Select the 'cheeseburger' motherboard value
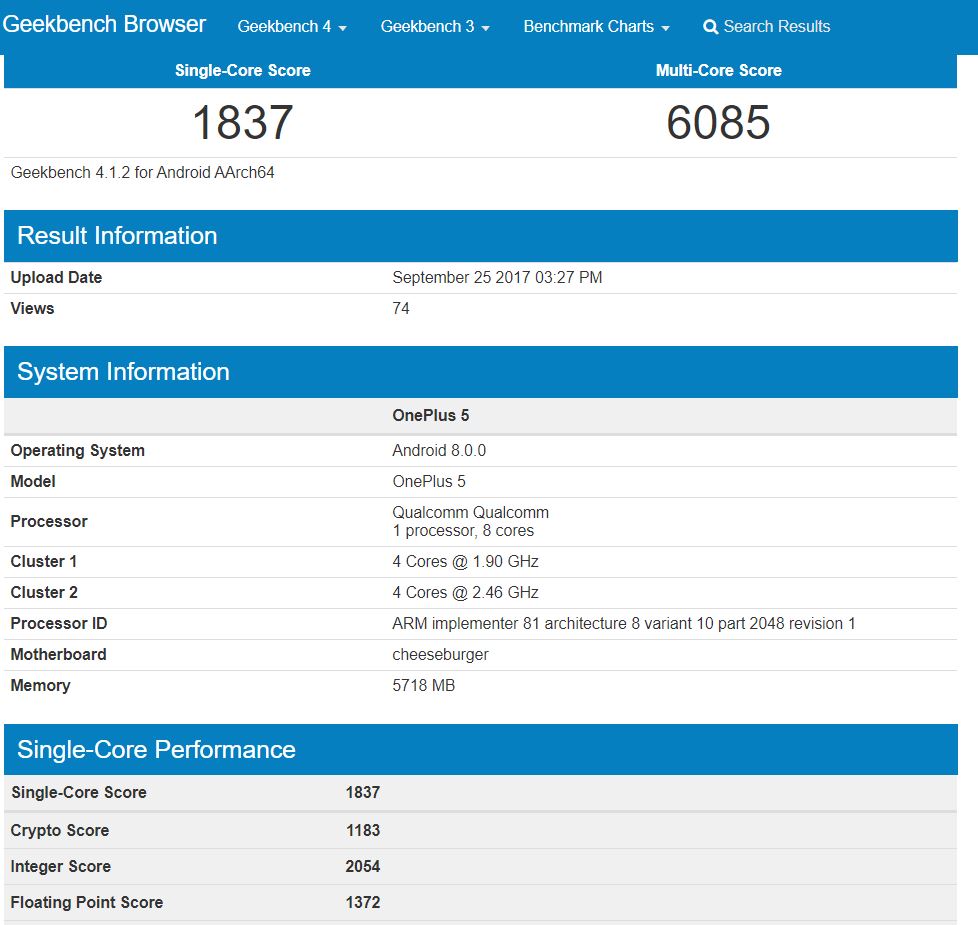 (440, 655)
